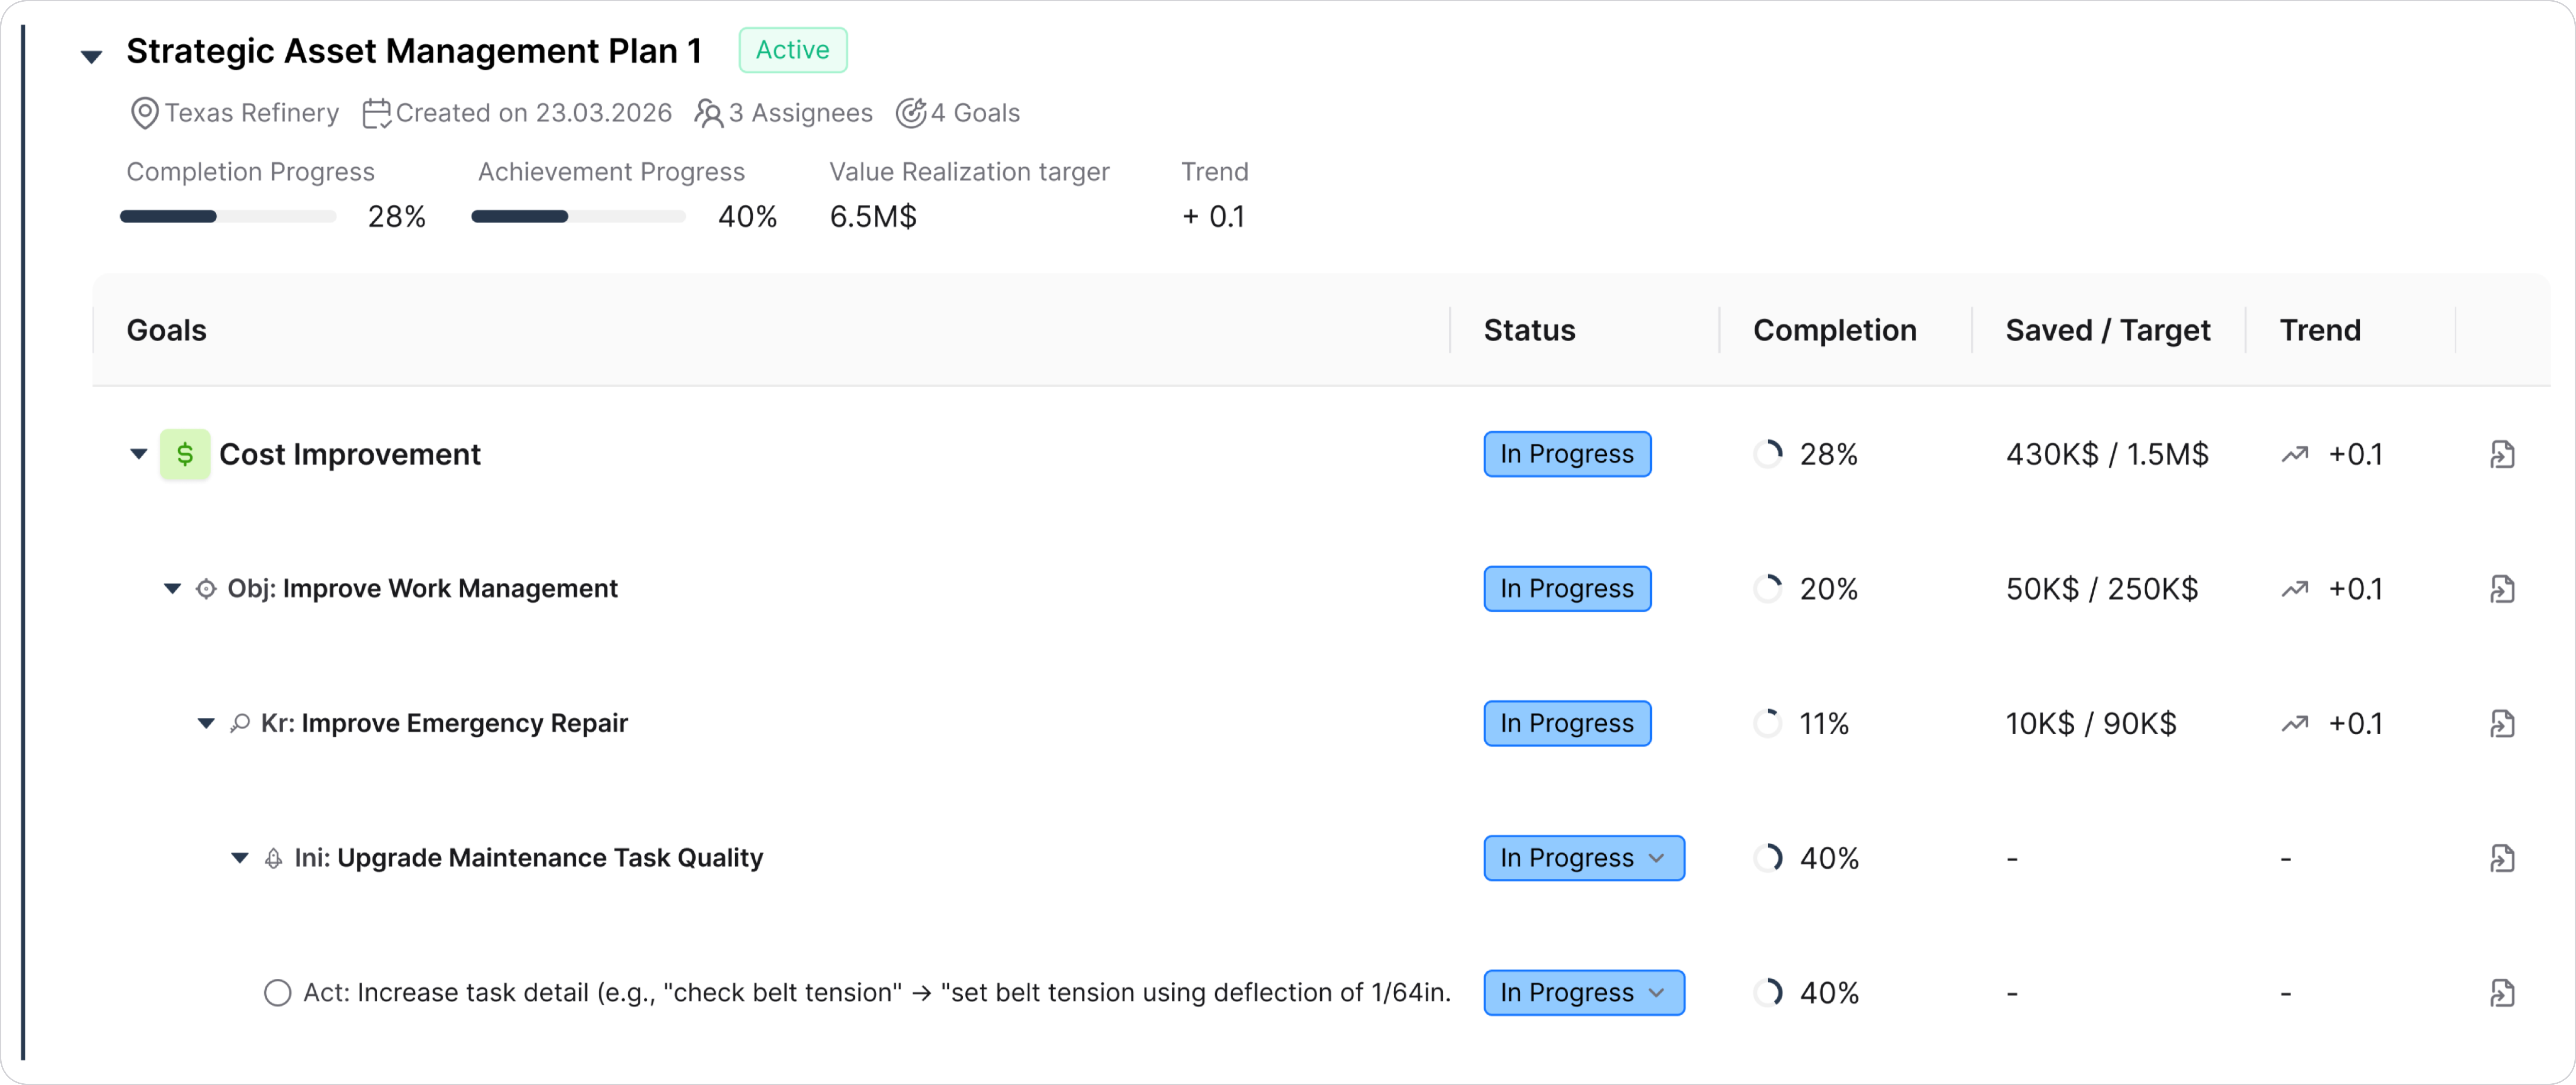Open document icon in Cost Improvement row
This screenshot has width=2576, height=1085.
pos(2502,455)
